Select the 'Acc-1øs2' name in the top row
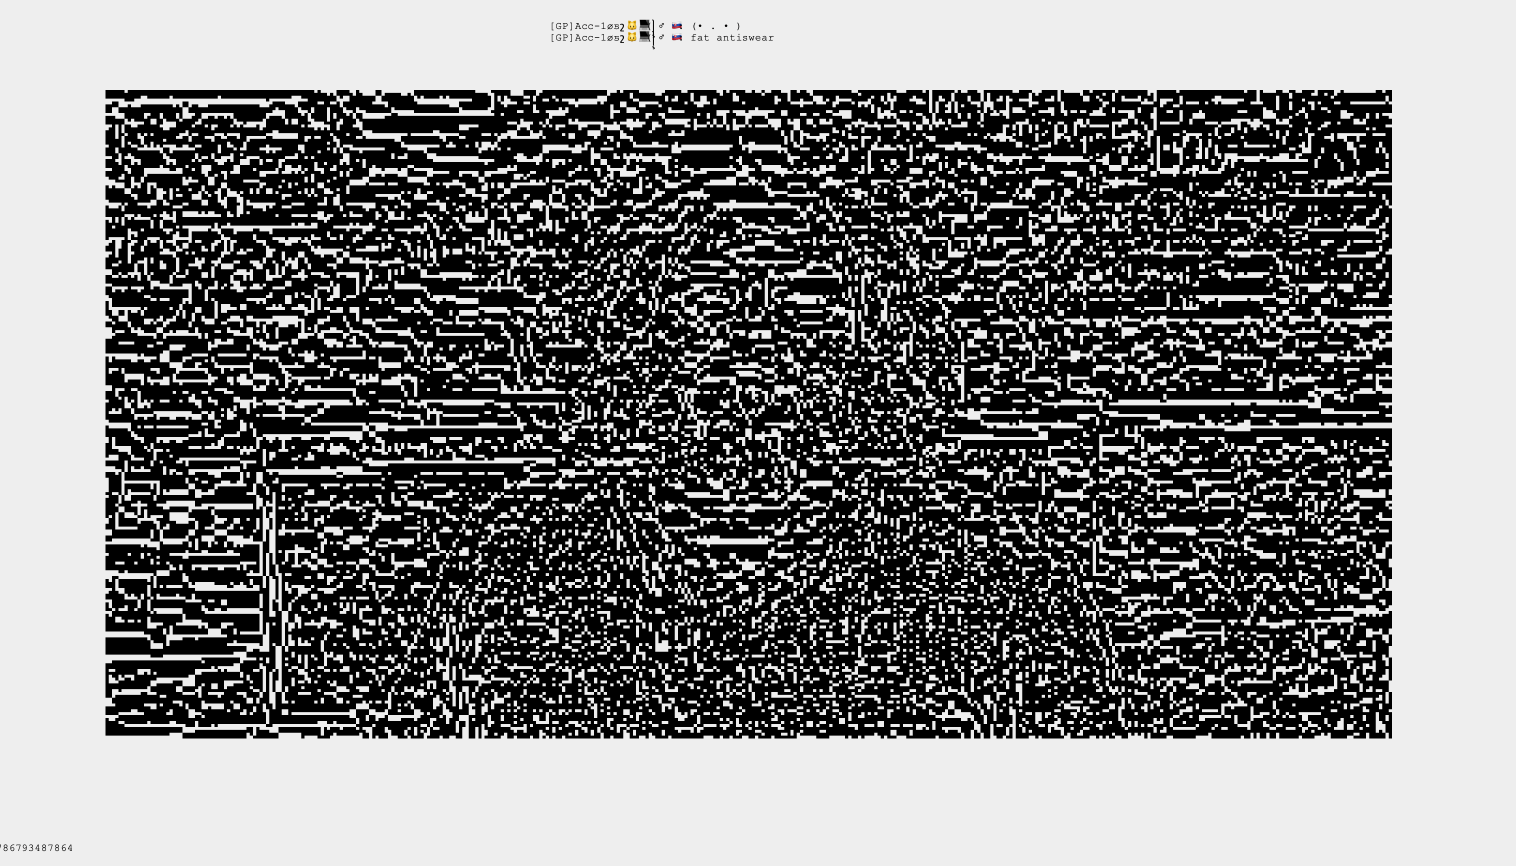 point(600,26)
